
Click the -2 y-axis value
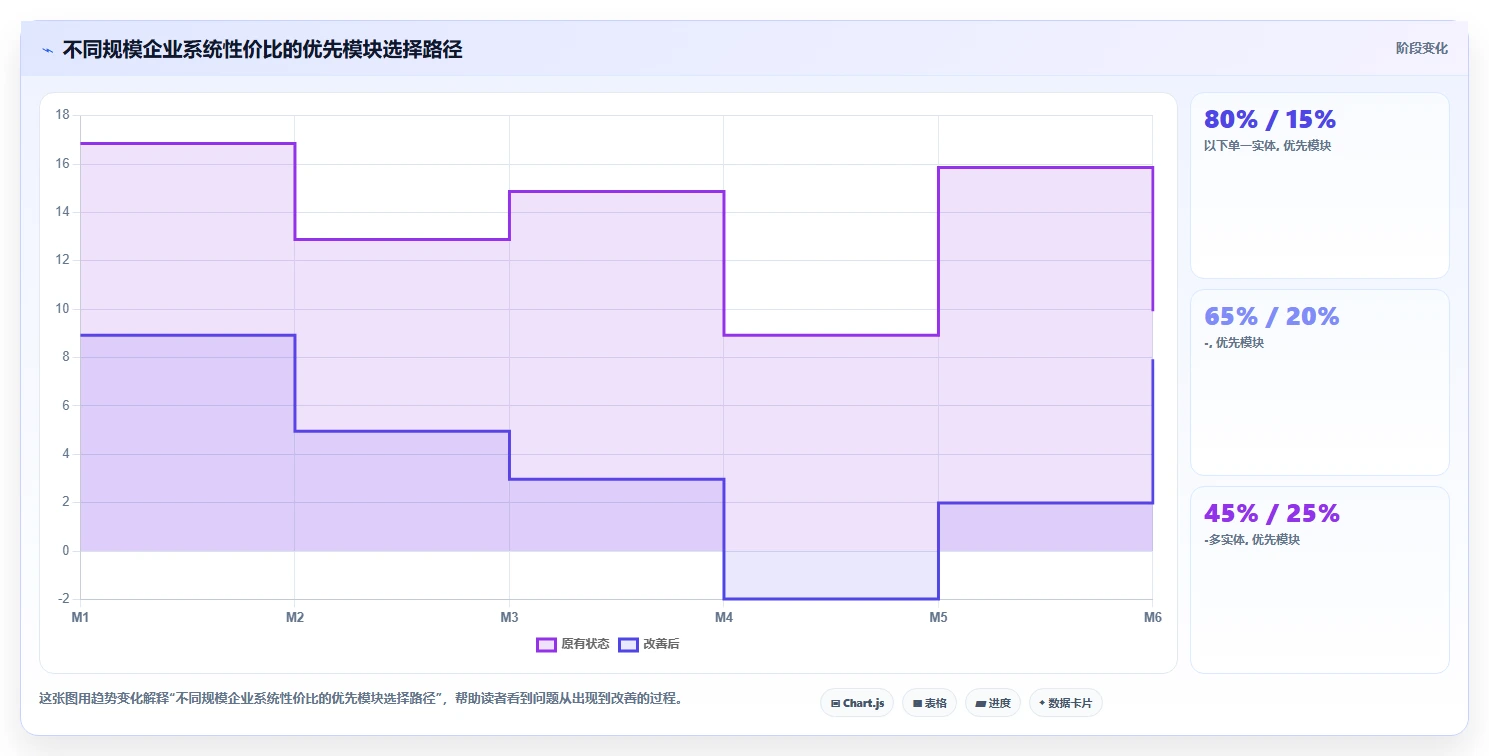pos(62,599)
